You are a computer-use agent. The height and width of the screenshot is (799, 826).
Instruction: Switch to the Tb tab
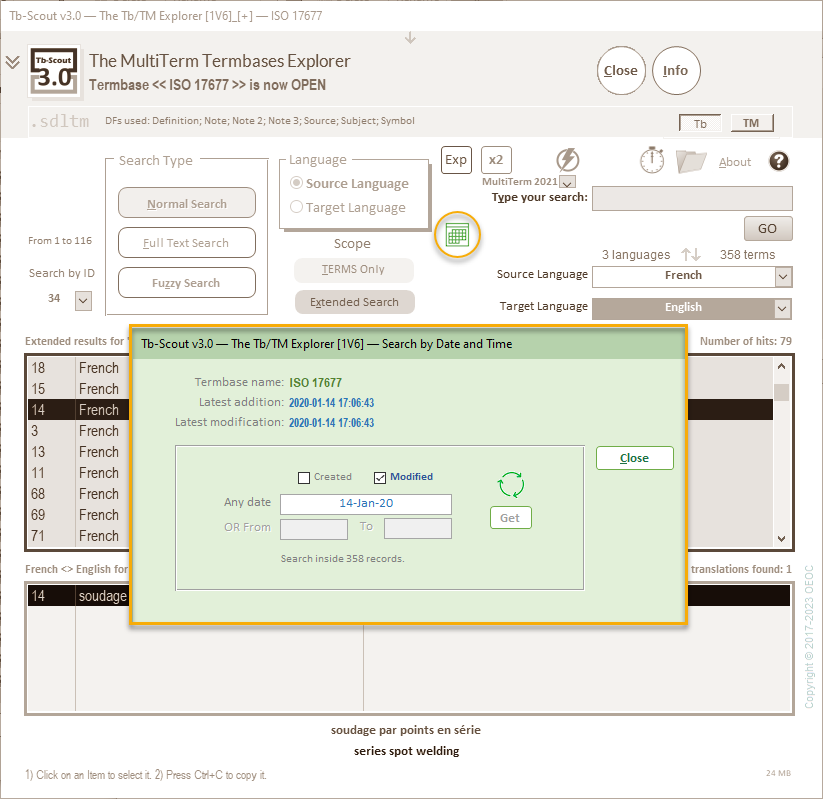pyautogui.click(x=700, y=124)
